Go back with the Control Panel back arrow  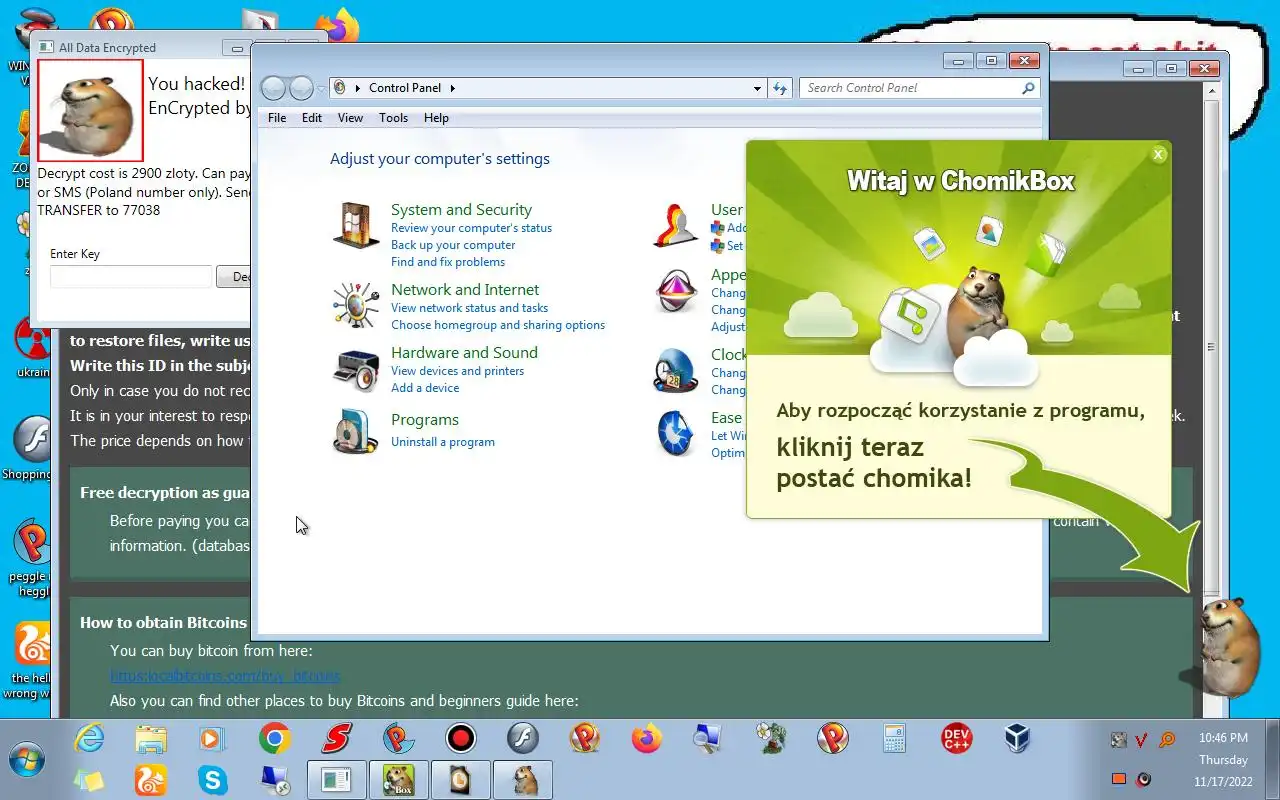pos(273,88)
